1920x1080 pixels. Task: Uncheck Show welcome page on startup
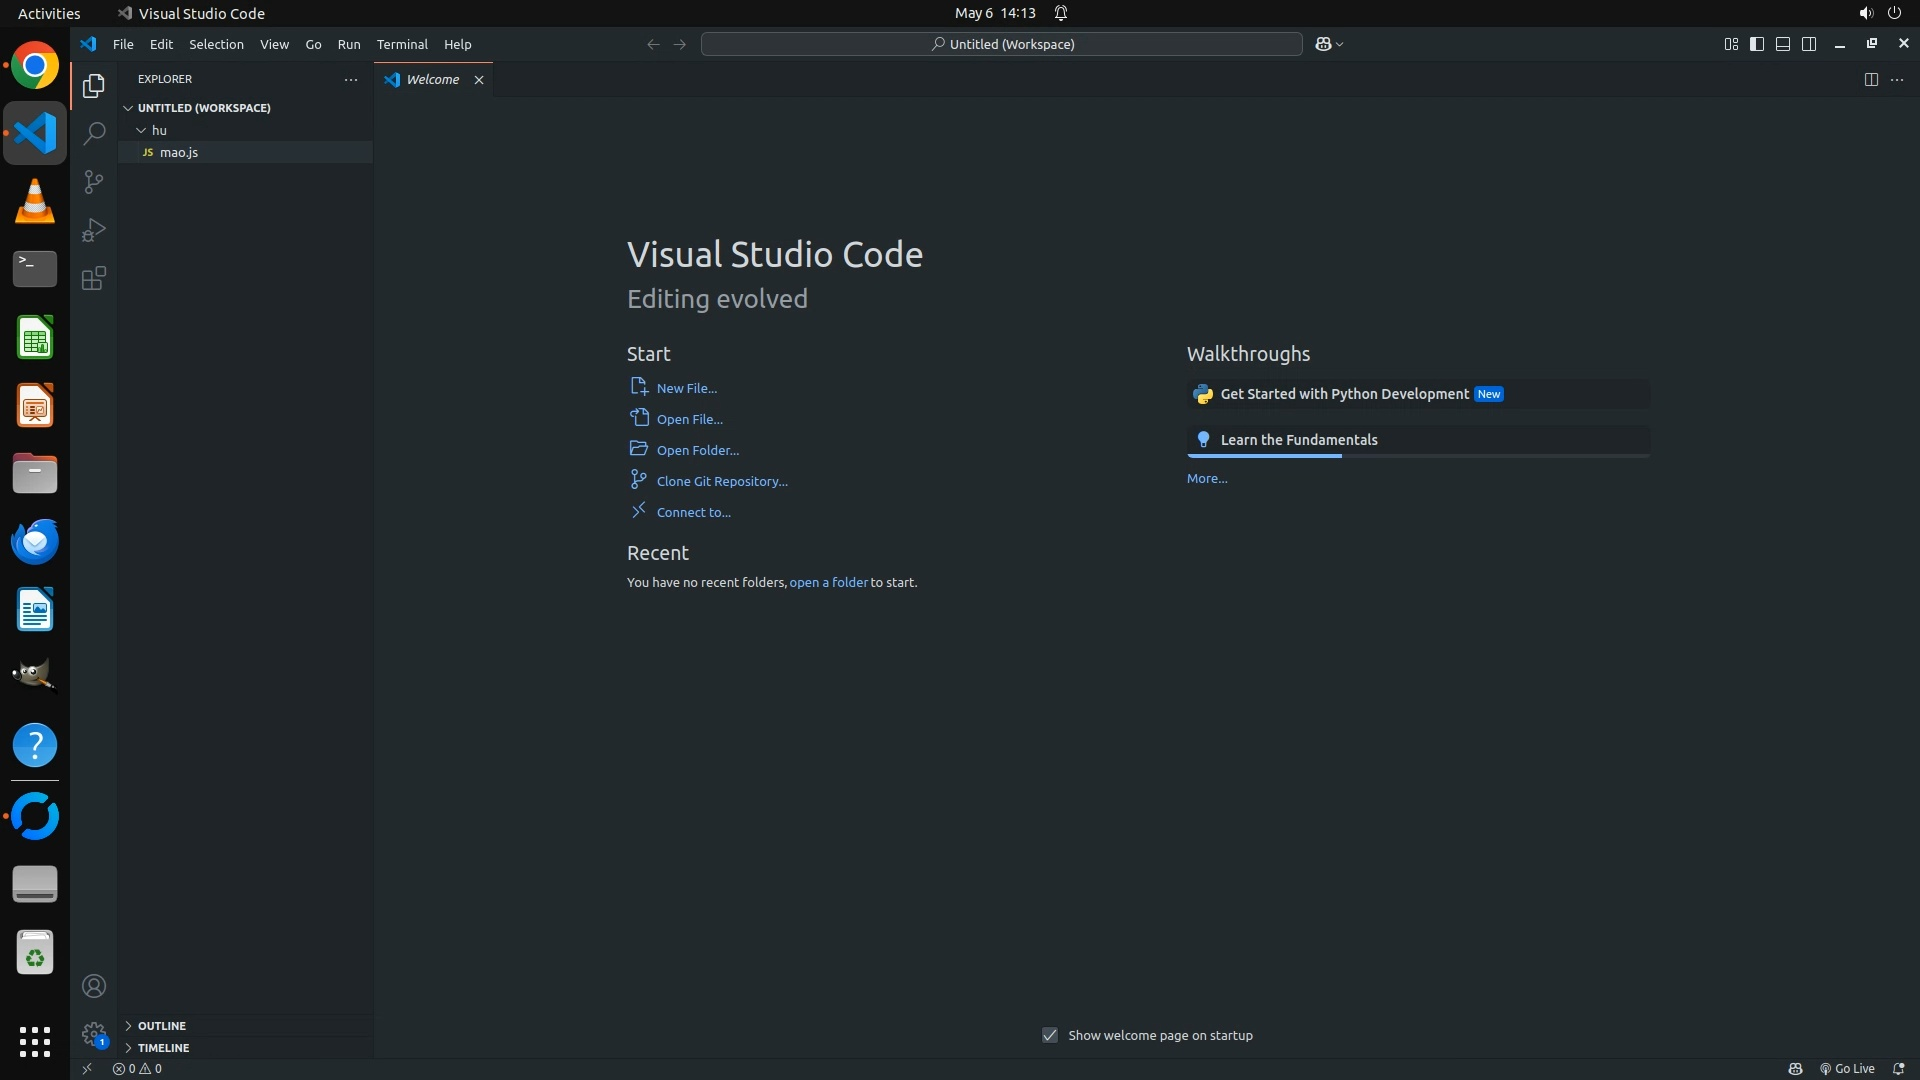click(x=1049, y=1035)
